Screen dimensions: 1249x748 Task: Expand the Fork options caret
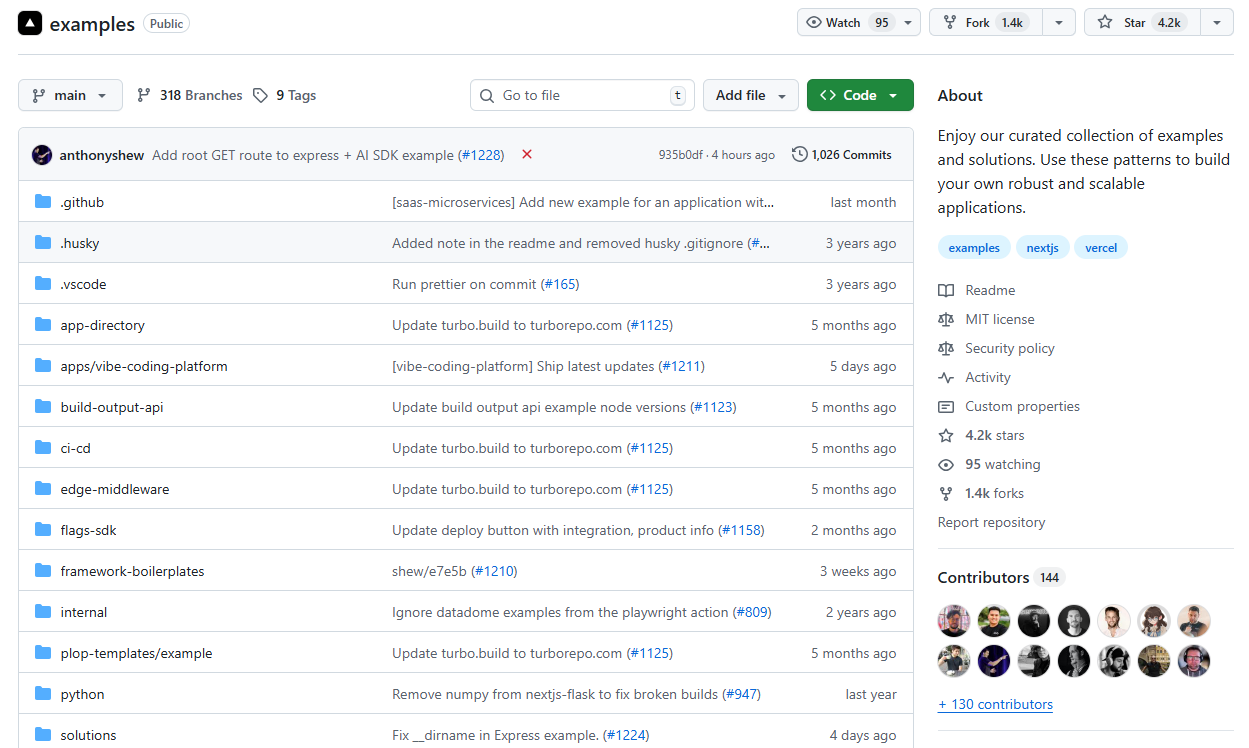point(1059,22)
